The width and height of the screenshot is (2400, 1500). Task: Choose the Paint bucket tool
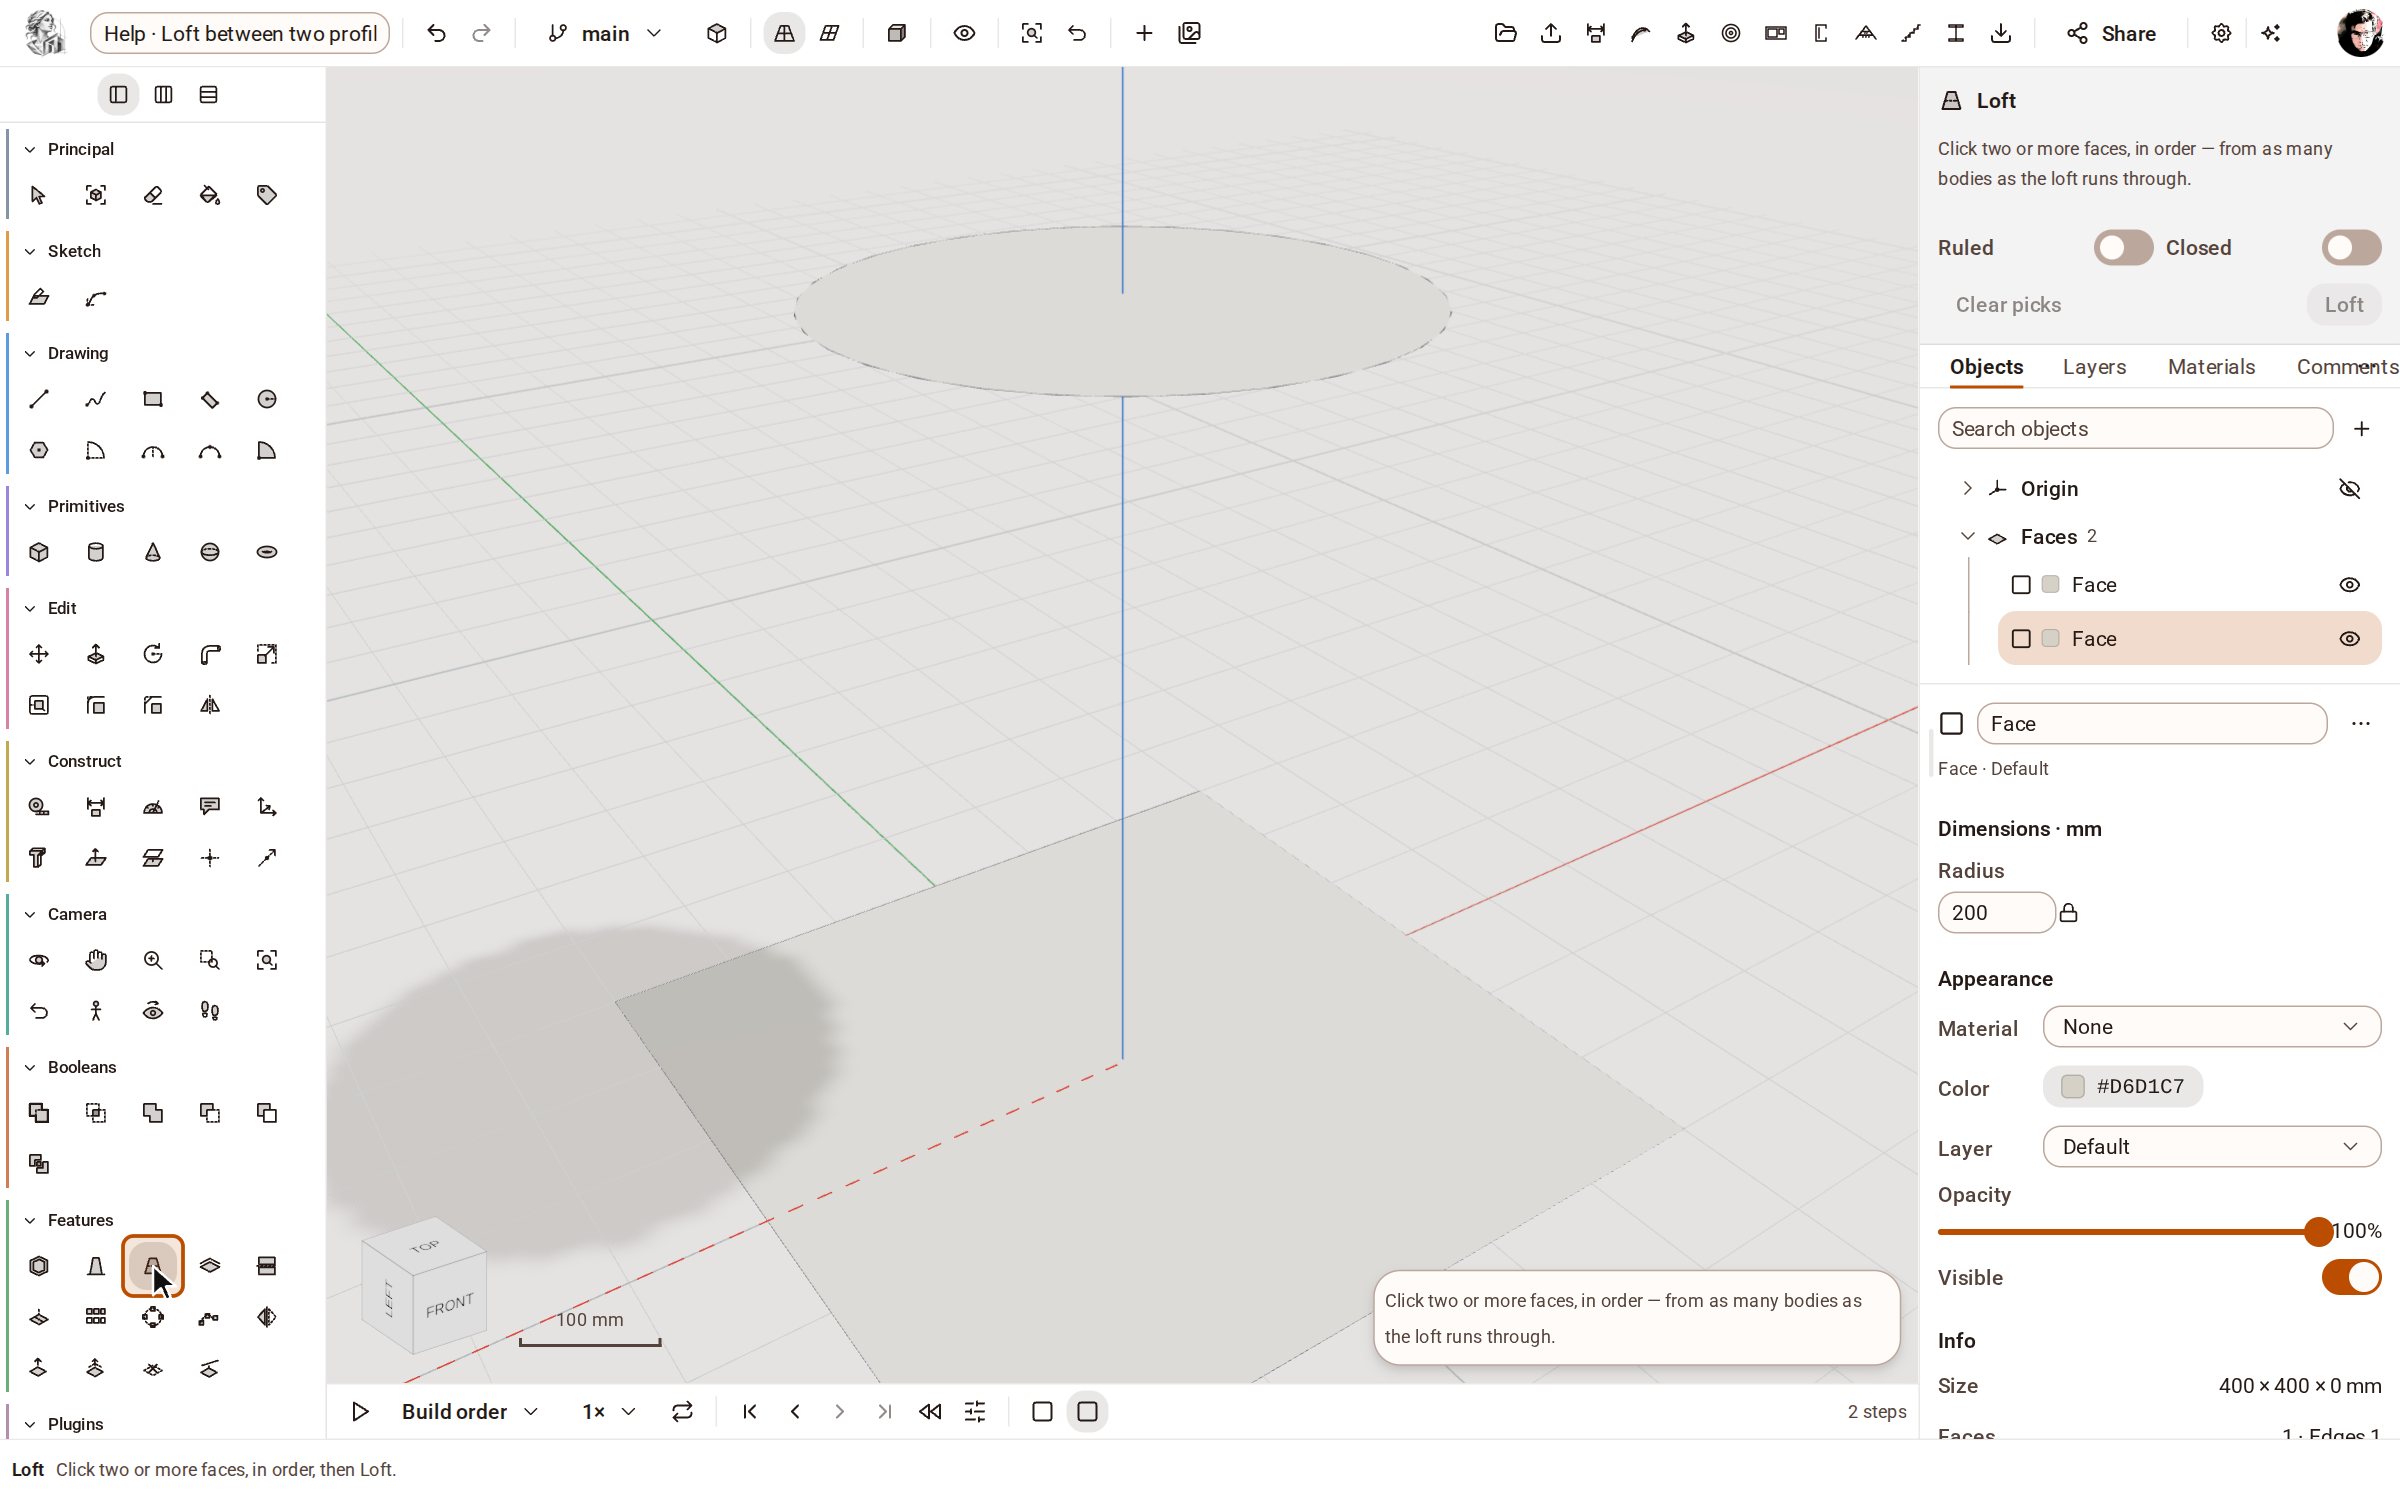[210, 195]
